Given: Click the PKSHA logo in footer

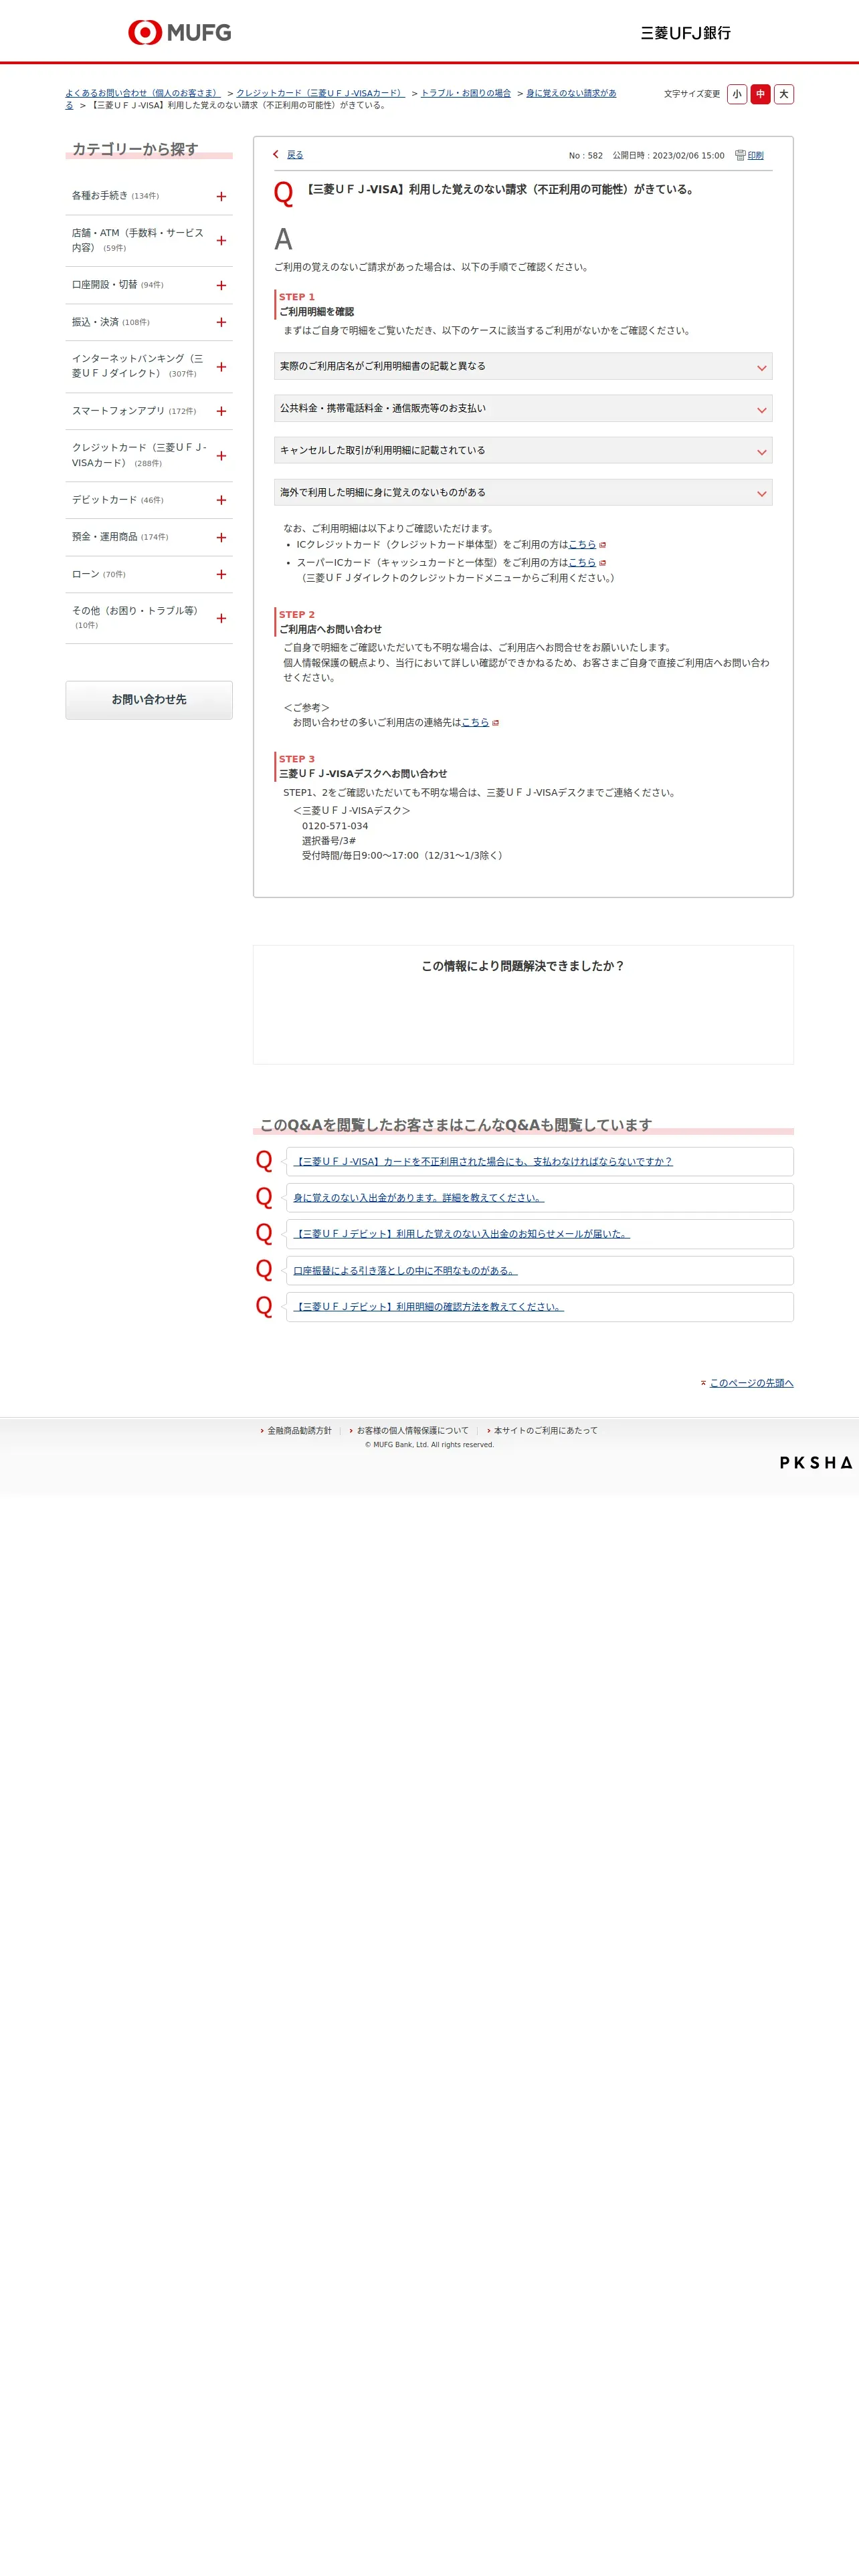Looking at the screenshot, I should (x=816, y=1463).
